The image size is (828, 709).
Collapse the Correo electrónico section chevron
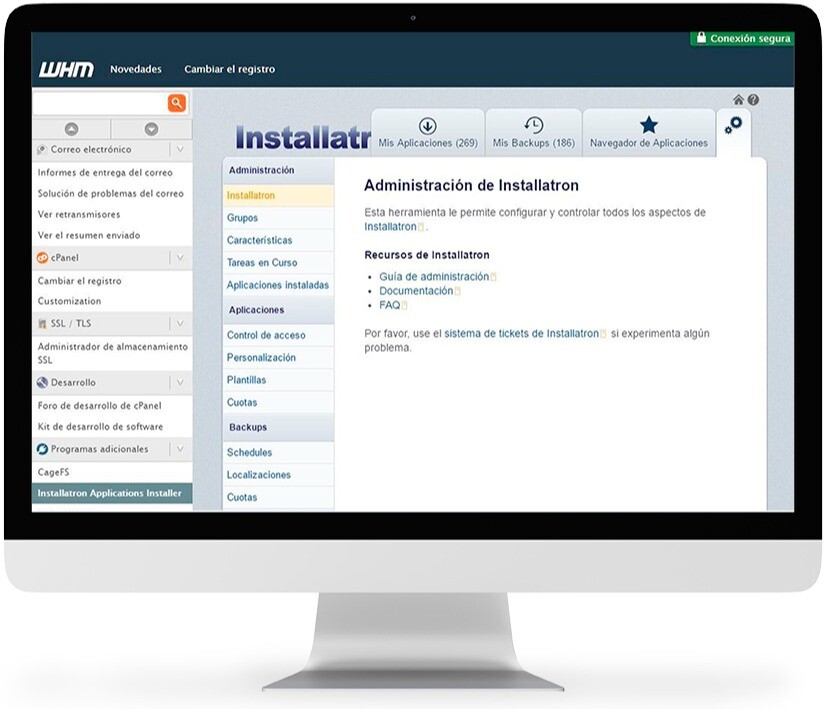178,148
